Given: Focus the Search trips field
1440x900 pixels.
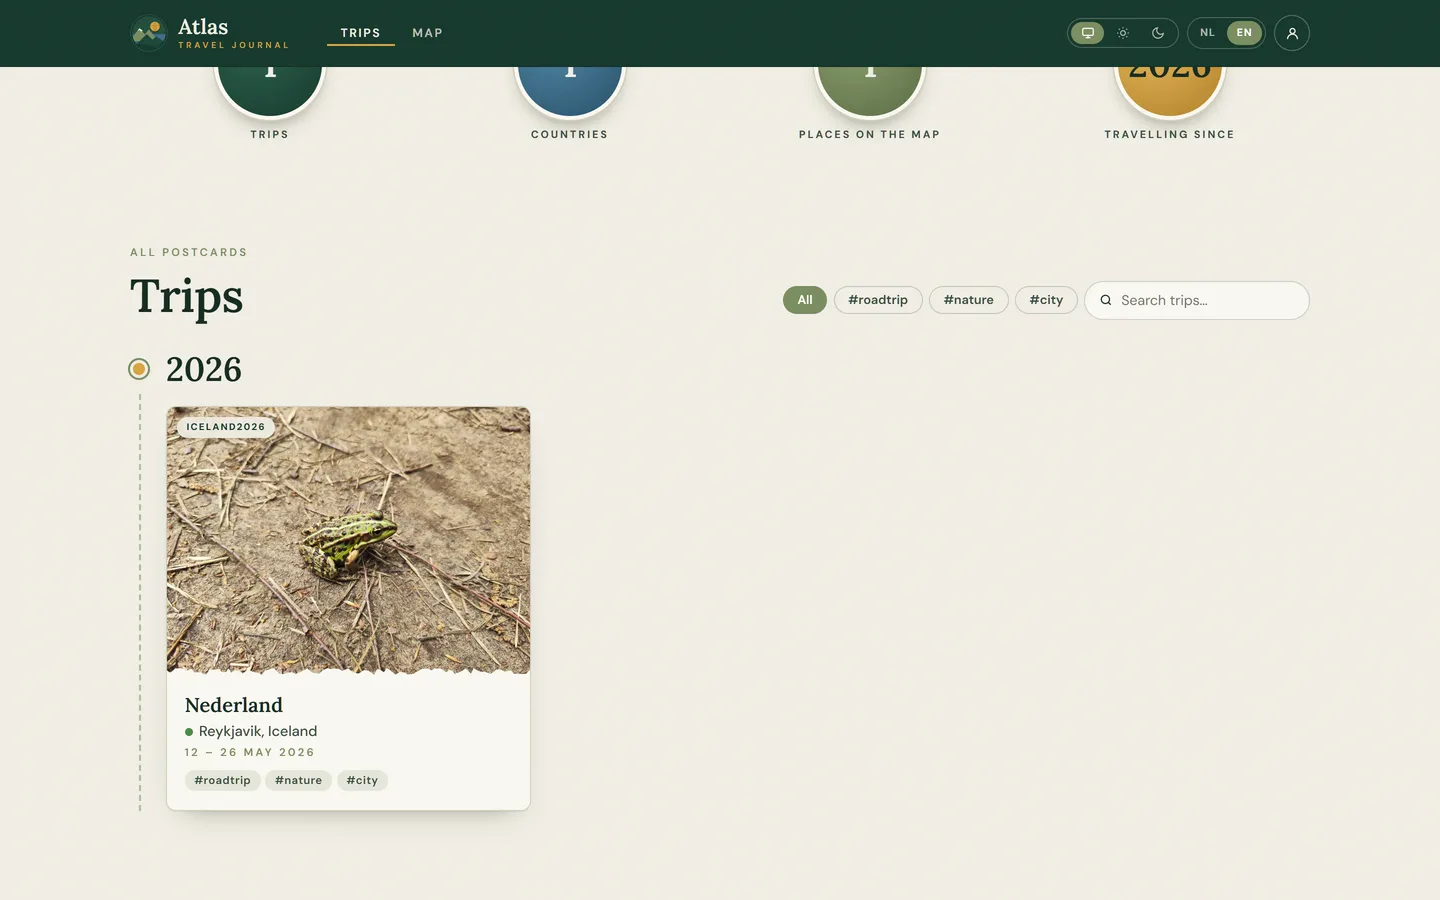Looking at the screenshot, I should coord(1197,300).
